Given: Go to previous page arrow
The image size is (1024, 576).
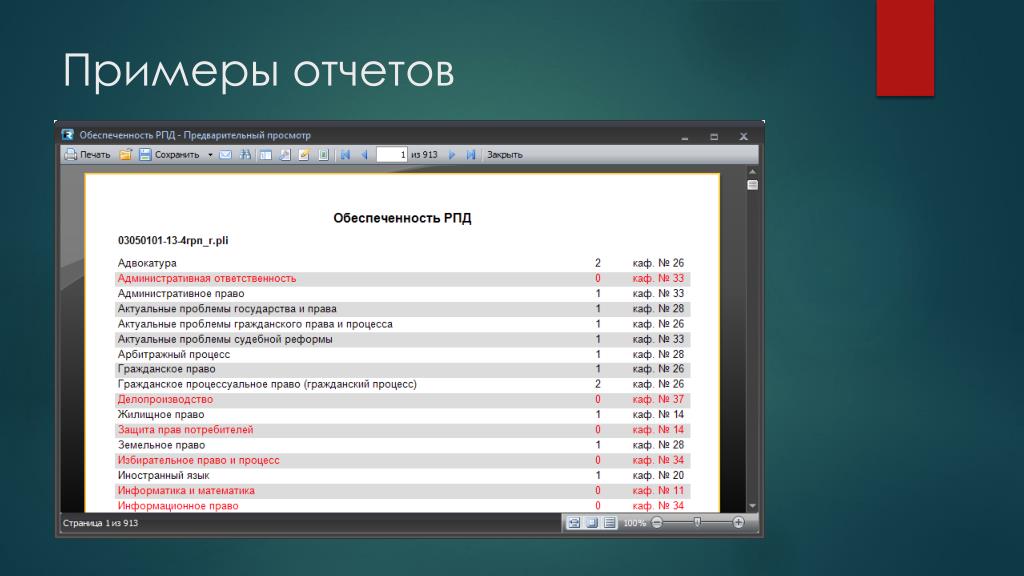Looking at the screenshot, I should 364,155.
